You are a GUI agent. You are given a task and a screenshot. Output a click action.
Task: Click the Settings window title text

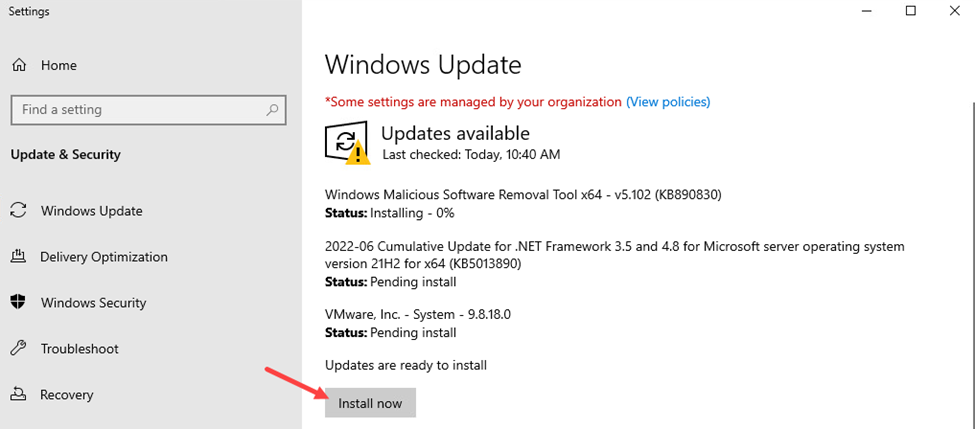(29, 11)
